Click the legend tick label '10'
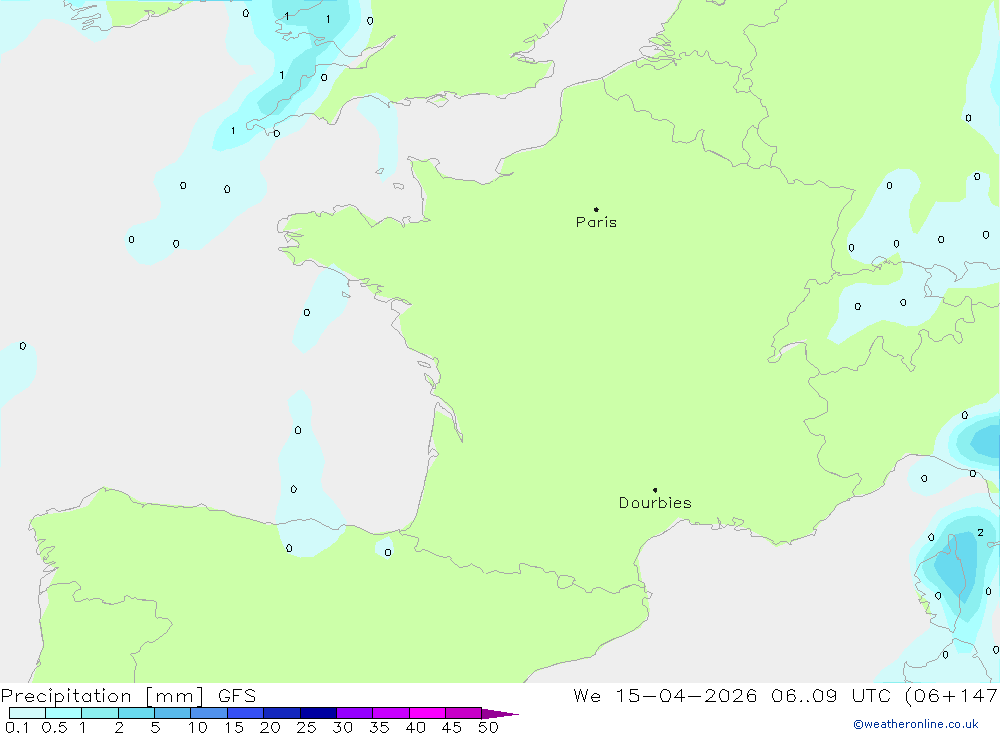The image size is (1000, 733). [198, 727]
